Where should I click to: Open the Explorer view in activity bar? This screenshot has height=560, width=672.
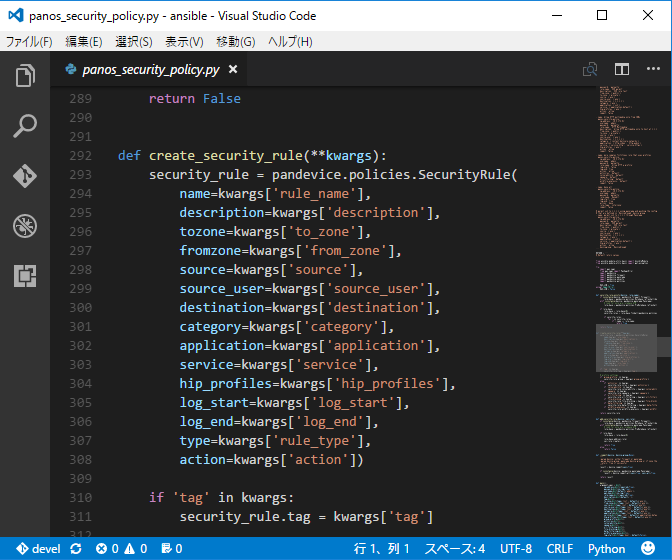[x=25, y=76]
